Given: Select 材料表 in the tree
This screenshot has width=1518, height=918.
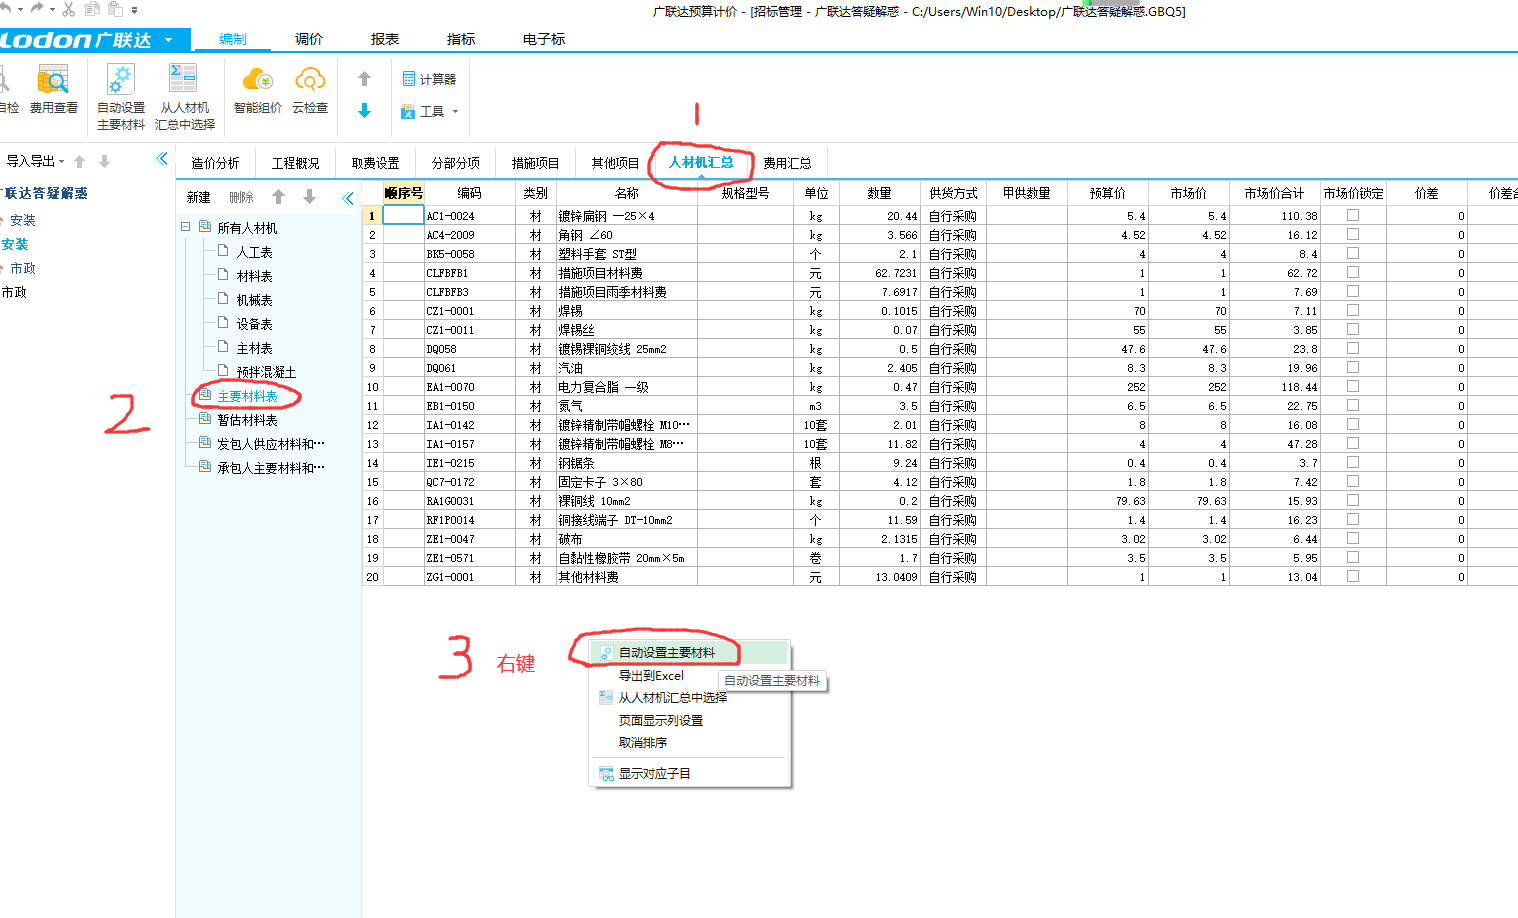Looking at the screenshot, I should pyautogui.click(x=254, y=275).
